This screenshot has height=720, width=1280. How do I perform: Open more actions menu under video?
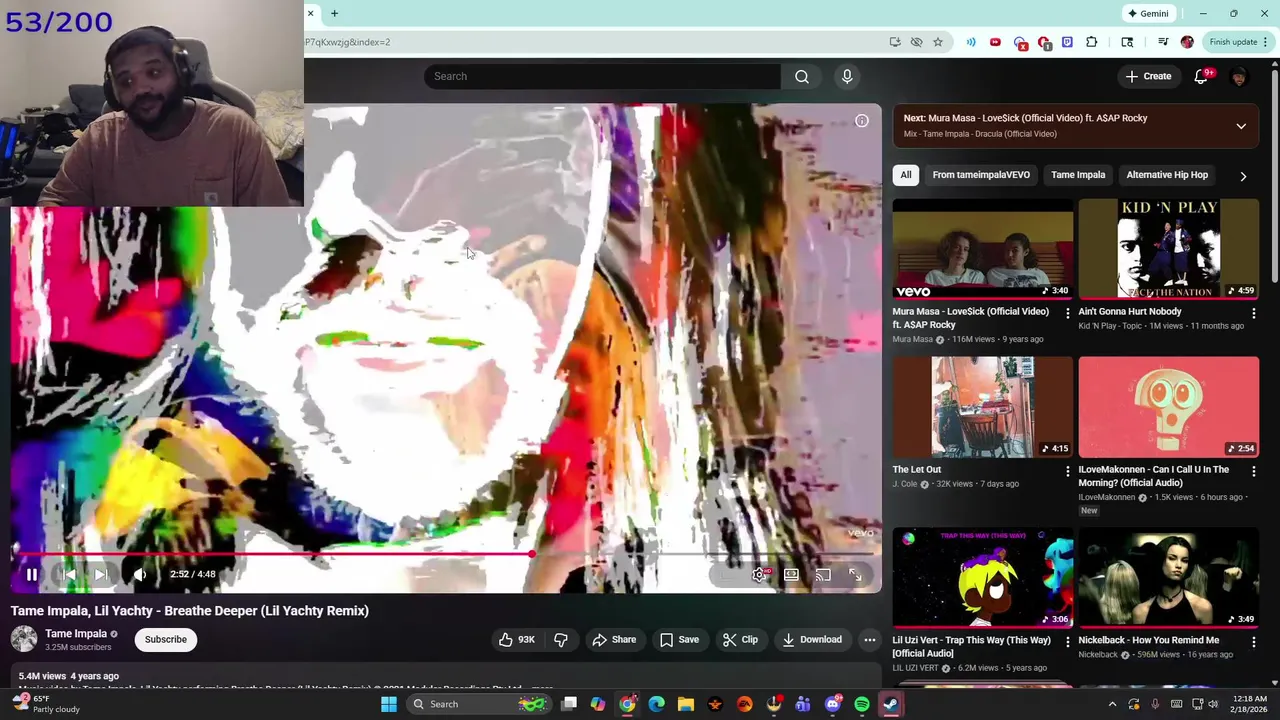[x=869, y=640]
